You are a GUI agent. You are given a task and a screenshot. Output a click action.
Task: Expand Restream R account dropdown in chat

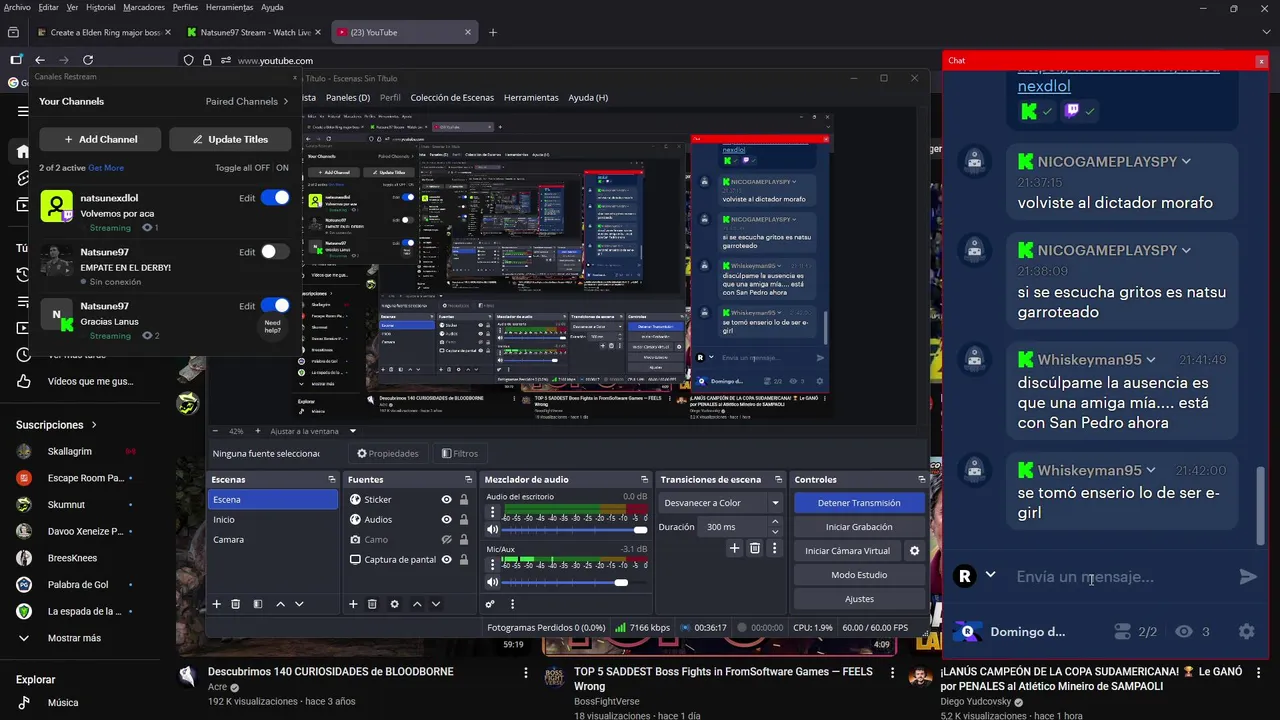[x=990, y=575]
